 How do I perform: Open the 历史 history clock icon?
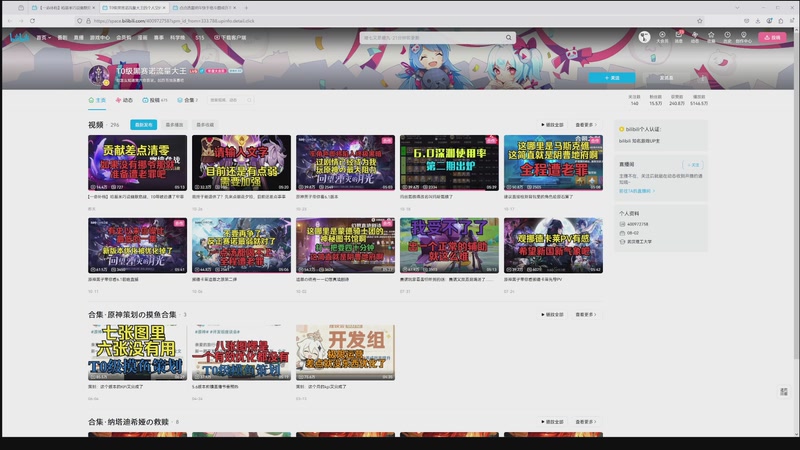727,37
